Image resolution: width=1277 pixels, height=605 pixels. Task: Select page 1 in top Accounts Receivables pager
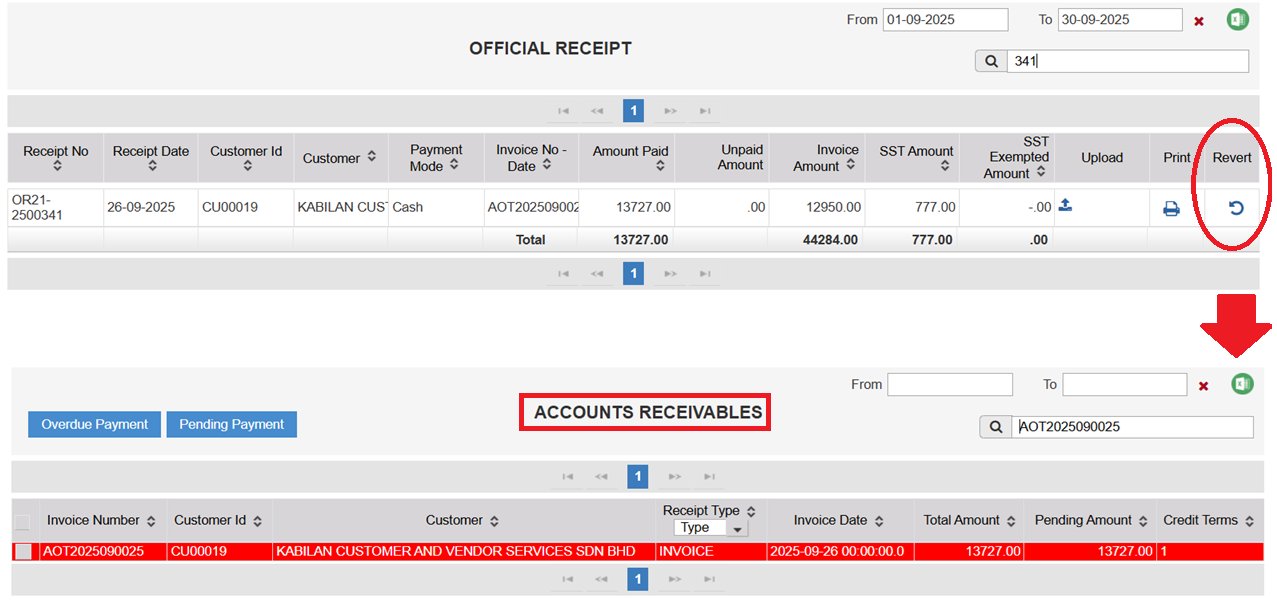(638, 477)
